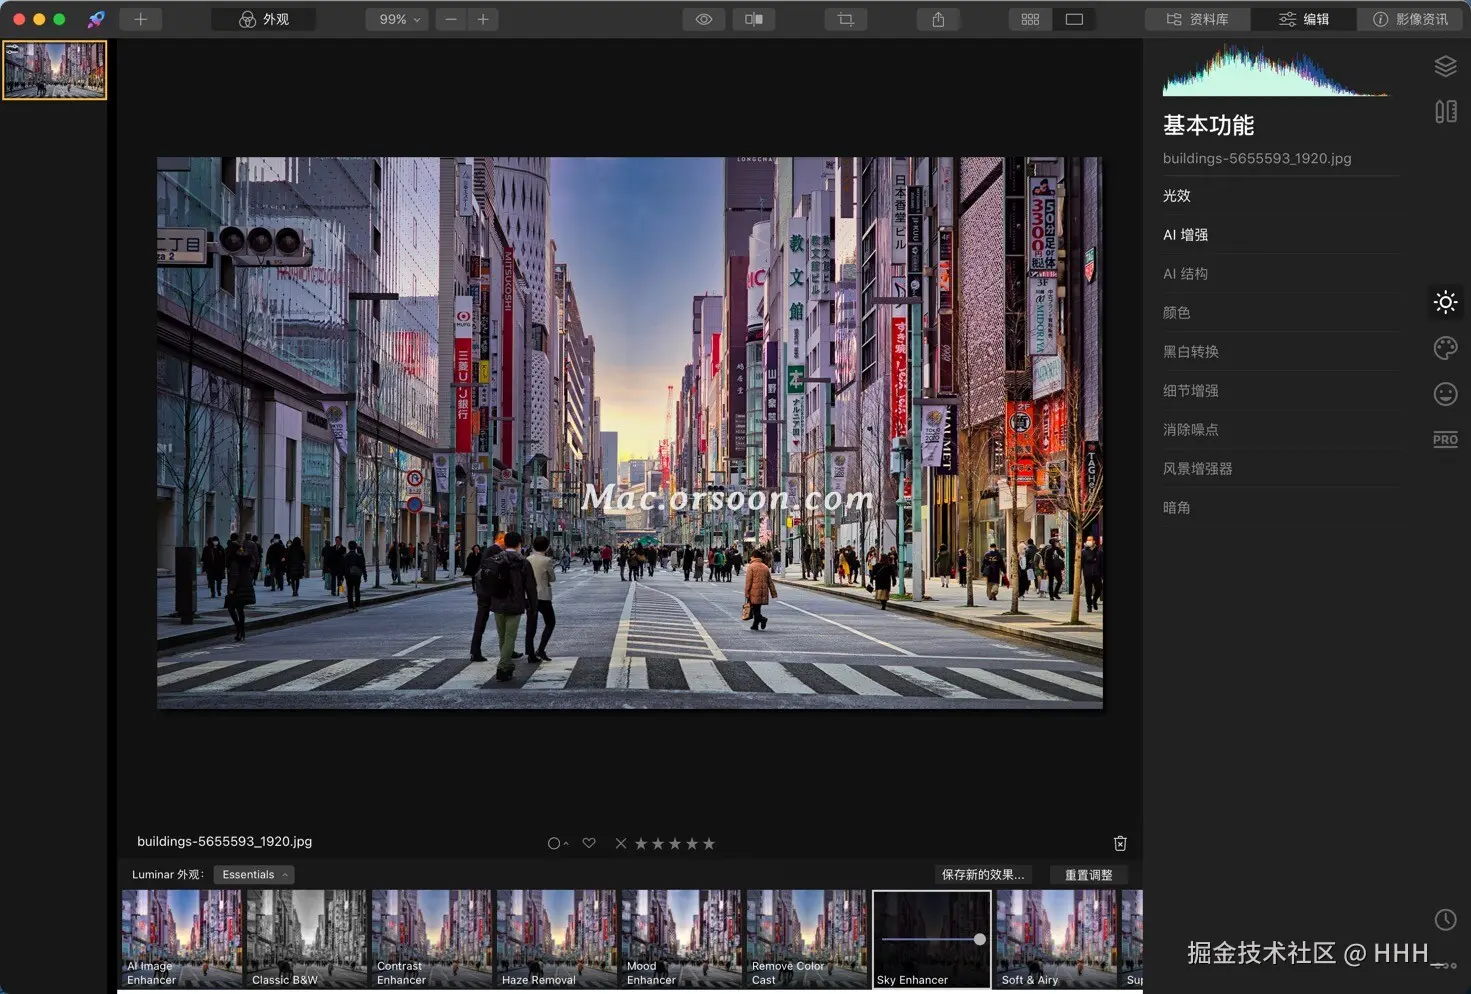The height and width of the screenshot is (994, 1471).
Task: Open the Layers panel icon
Action: pos(1445,66)
